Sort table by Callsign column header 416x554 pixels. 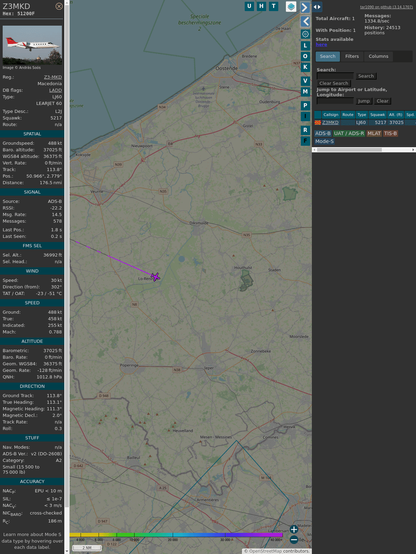(331, 114)
